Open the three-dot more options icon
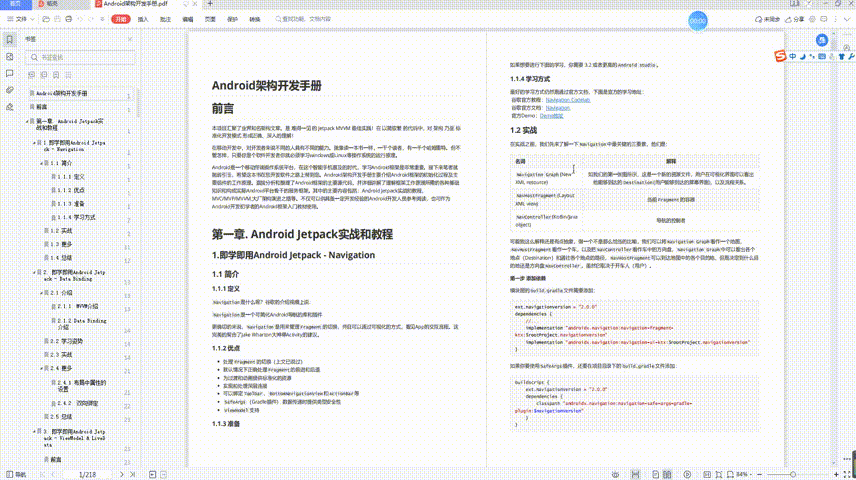 [835, 19]
